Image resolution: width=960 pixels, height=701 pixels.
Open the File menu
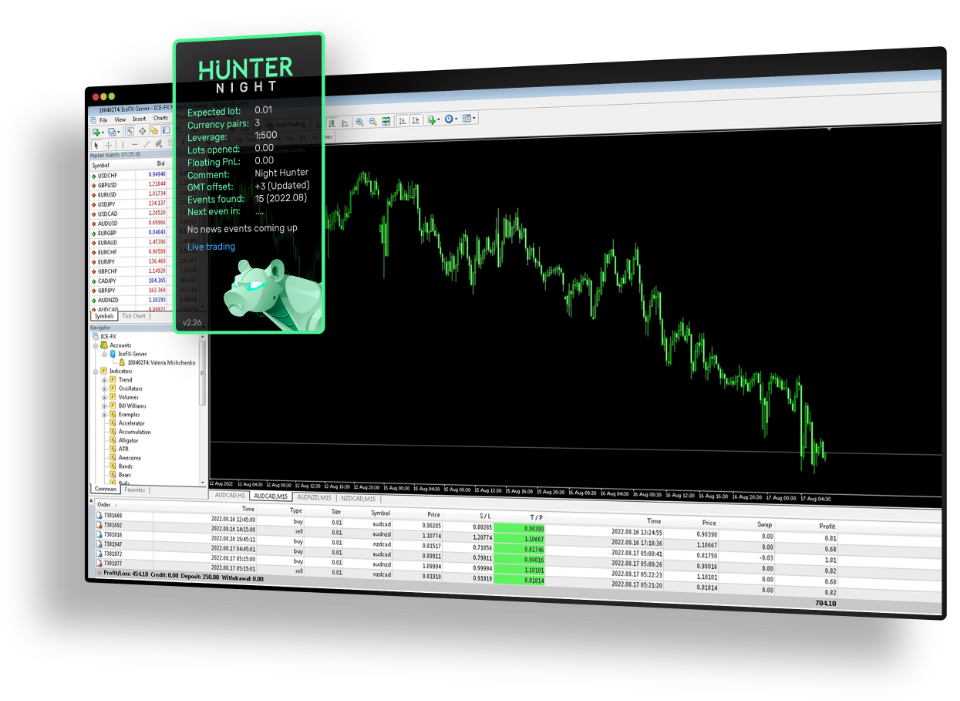point(103,120)
